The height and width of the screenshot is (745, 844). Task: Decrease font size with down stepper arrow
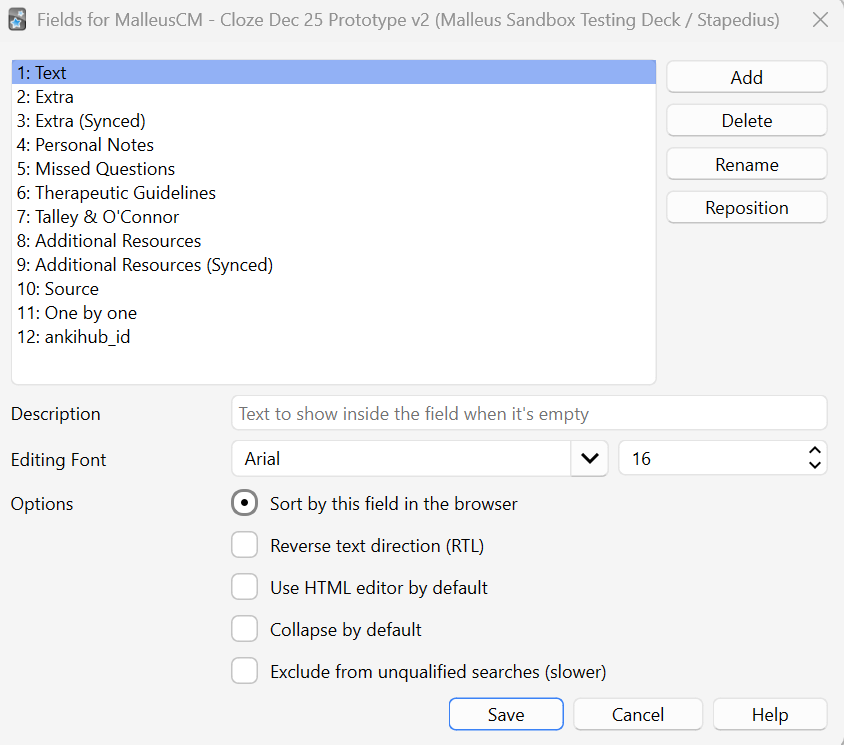[x=815, y=466]
